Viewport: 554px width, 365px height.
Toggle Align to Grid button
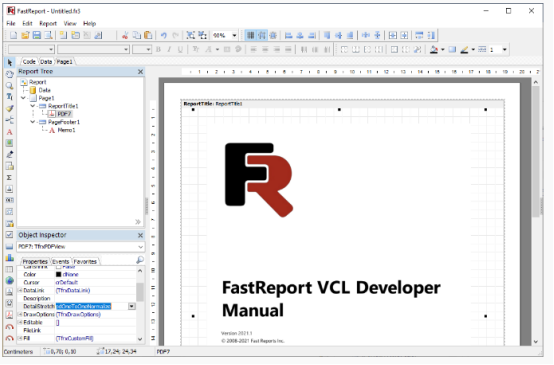(262, 35)
